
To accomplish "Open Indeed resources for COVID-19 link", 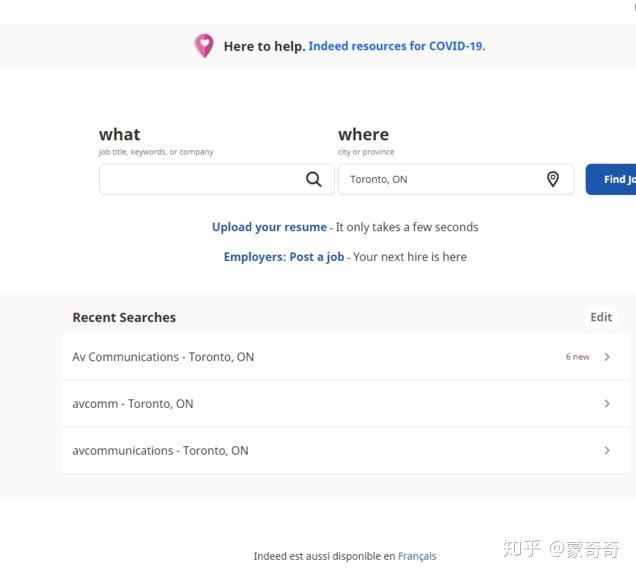I will click(397, 46).
